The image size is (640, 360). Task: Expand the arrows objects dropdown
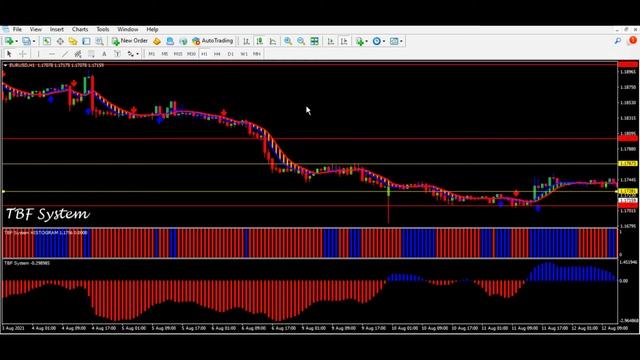pyautogui.click(x=138, y=54)
